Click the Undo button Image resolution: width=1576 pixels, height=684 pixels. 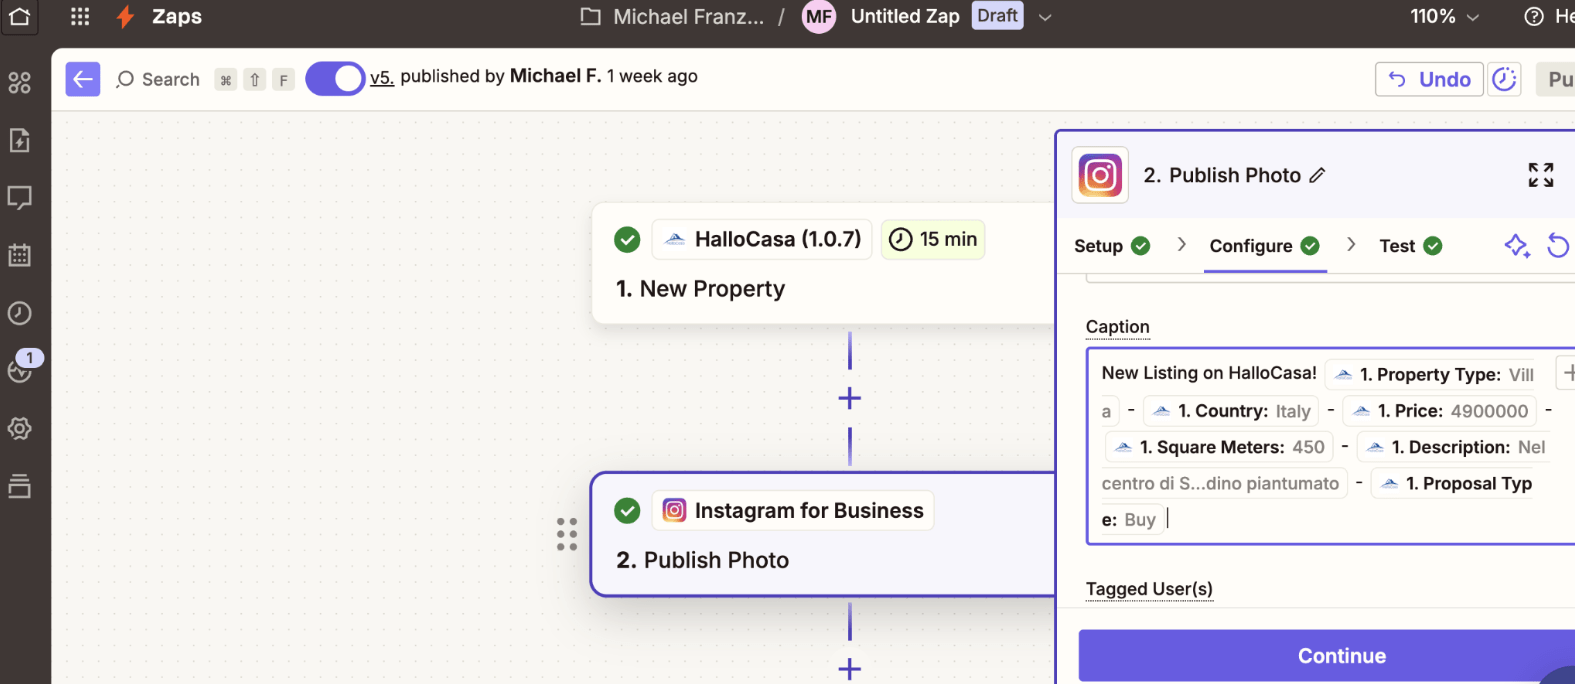[x=1430, y=79]
